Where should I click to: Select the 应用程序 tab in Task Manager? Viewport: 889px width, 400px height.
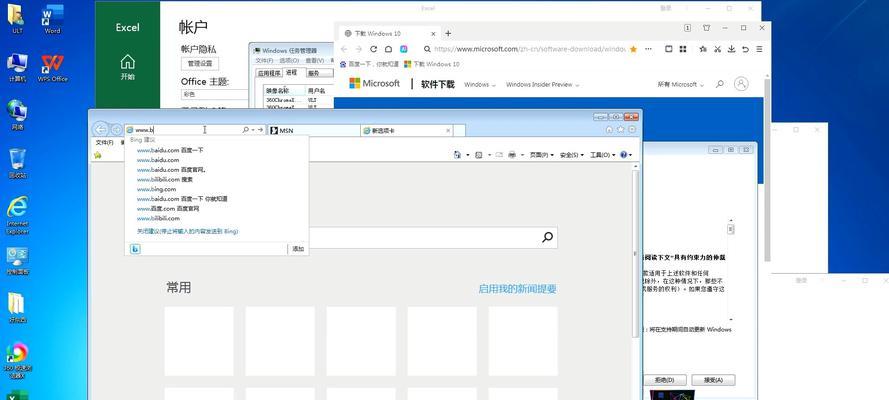tap(269, 73)
